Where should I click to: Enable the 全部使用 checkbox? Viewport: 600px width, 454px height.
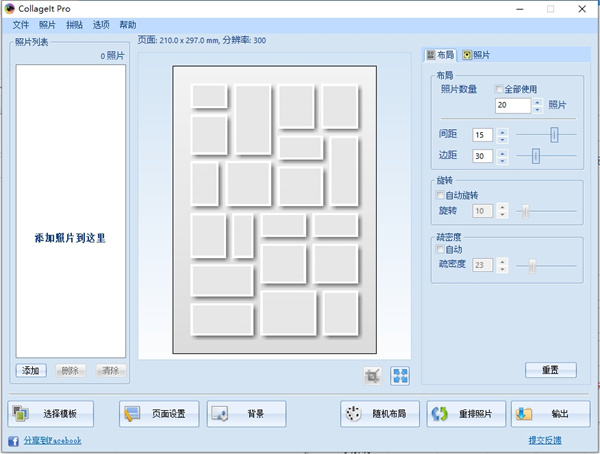499,89
